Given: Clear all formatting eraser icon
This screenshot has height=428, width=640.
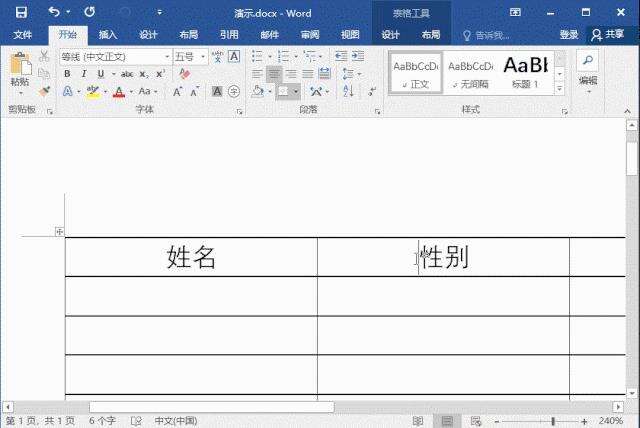Looking at the screenshot, I should pos(184,73).
